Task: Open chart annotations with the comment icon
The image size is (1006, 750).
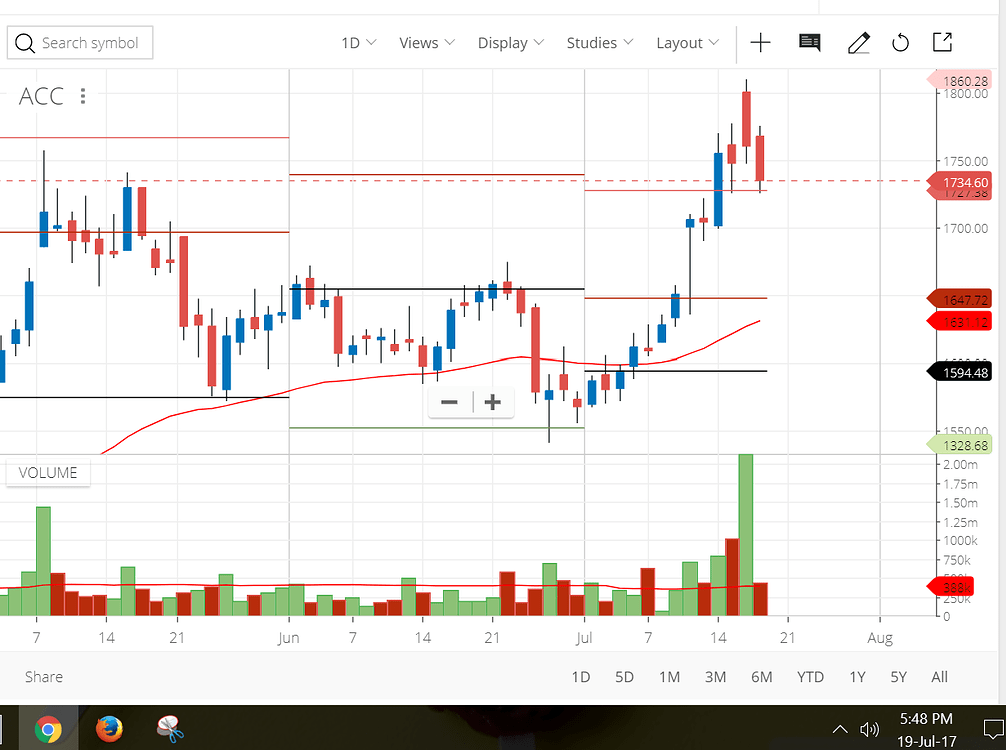Action: [x=809, y=43]
